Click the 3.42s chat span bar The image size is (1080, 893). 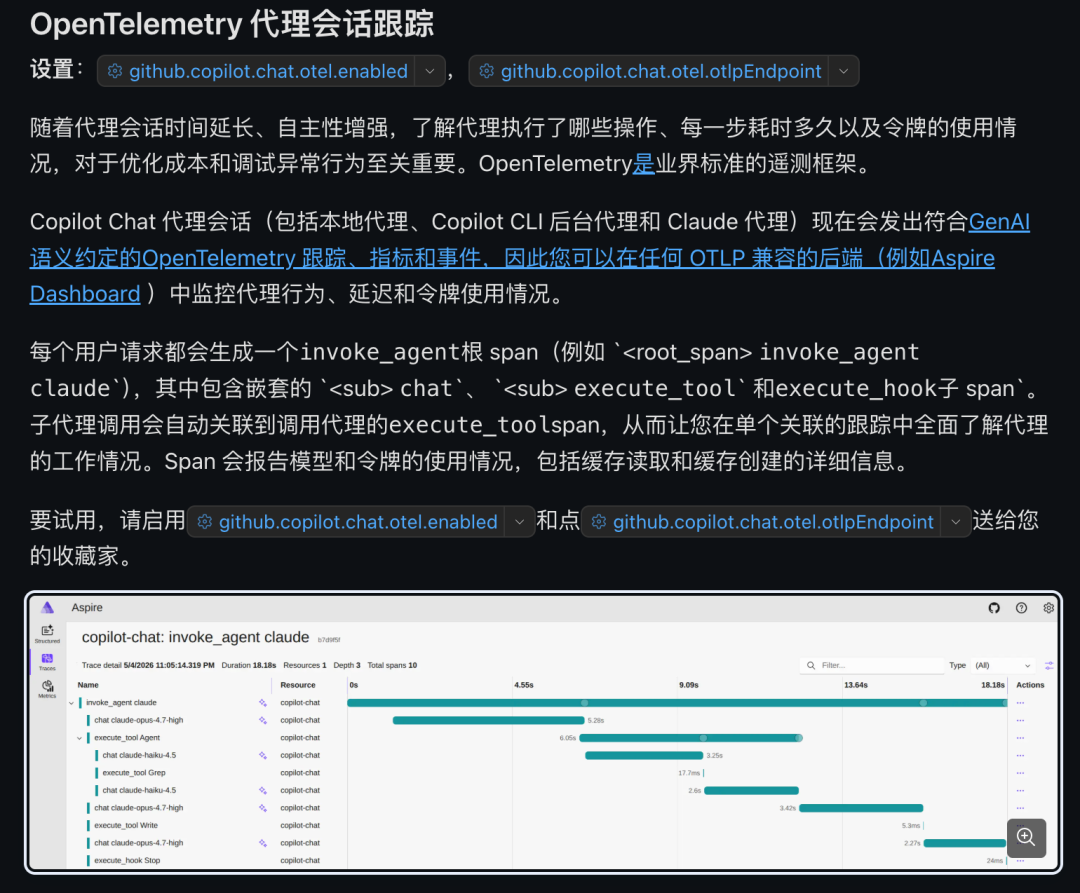[861, 808]
